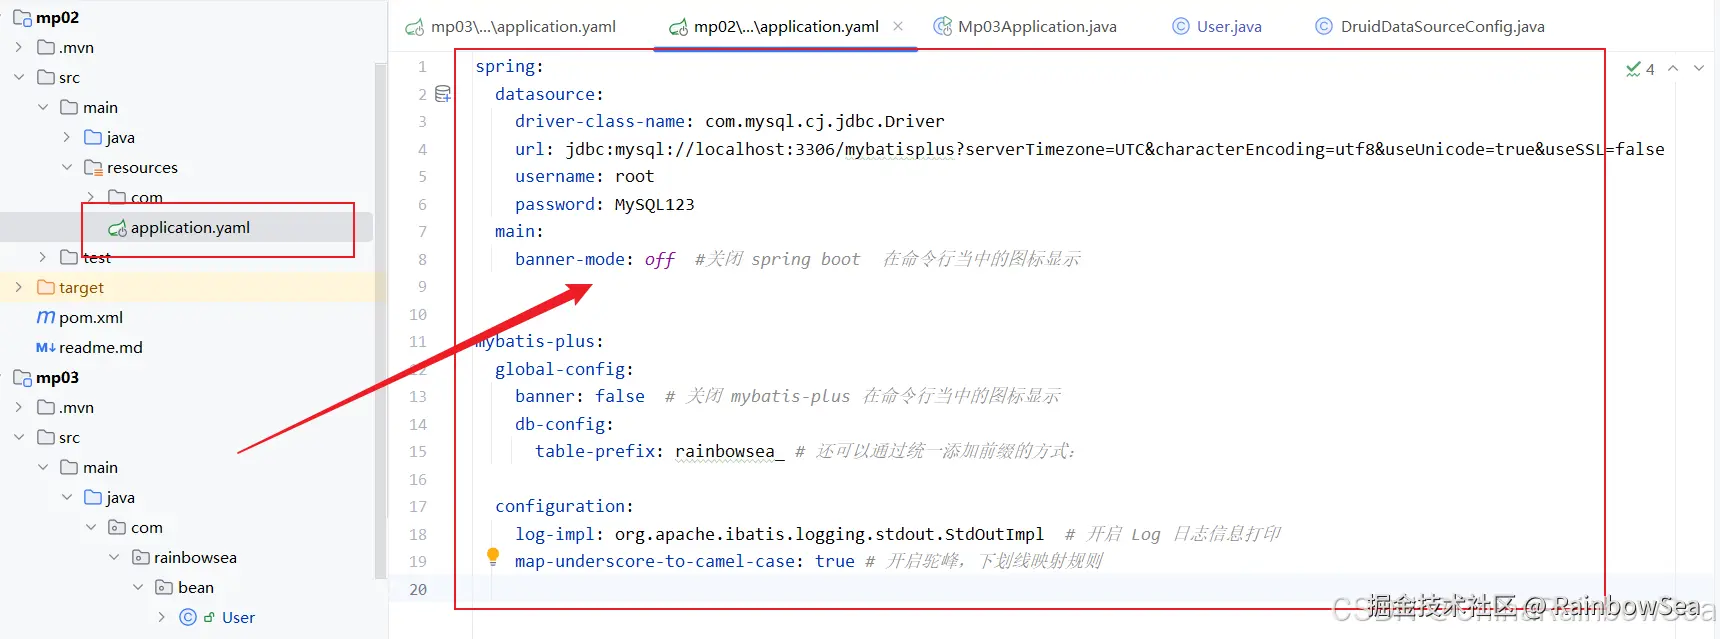The height and width of the screenshot is (639, 1720).
Task: Click the 'driver-class-name' key
Action: coord(600,121)
